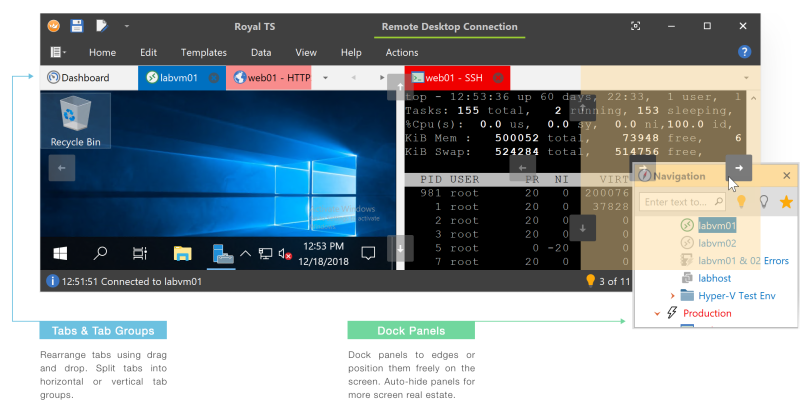The height and width of the screenshot is (400, 800).
Task: Toggle the orange lightbulb filter in Navigation
Action: click(x=742, y=202)
